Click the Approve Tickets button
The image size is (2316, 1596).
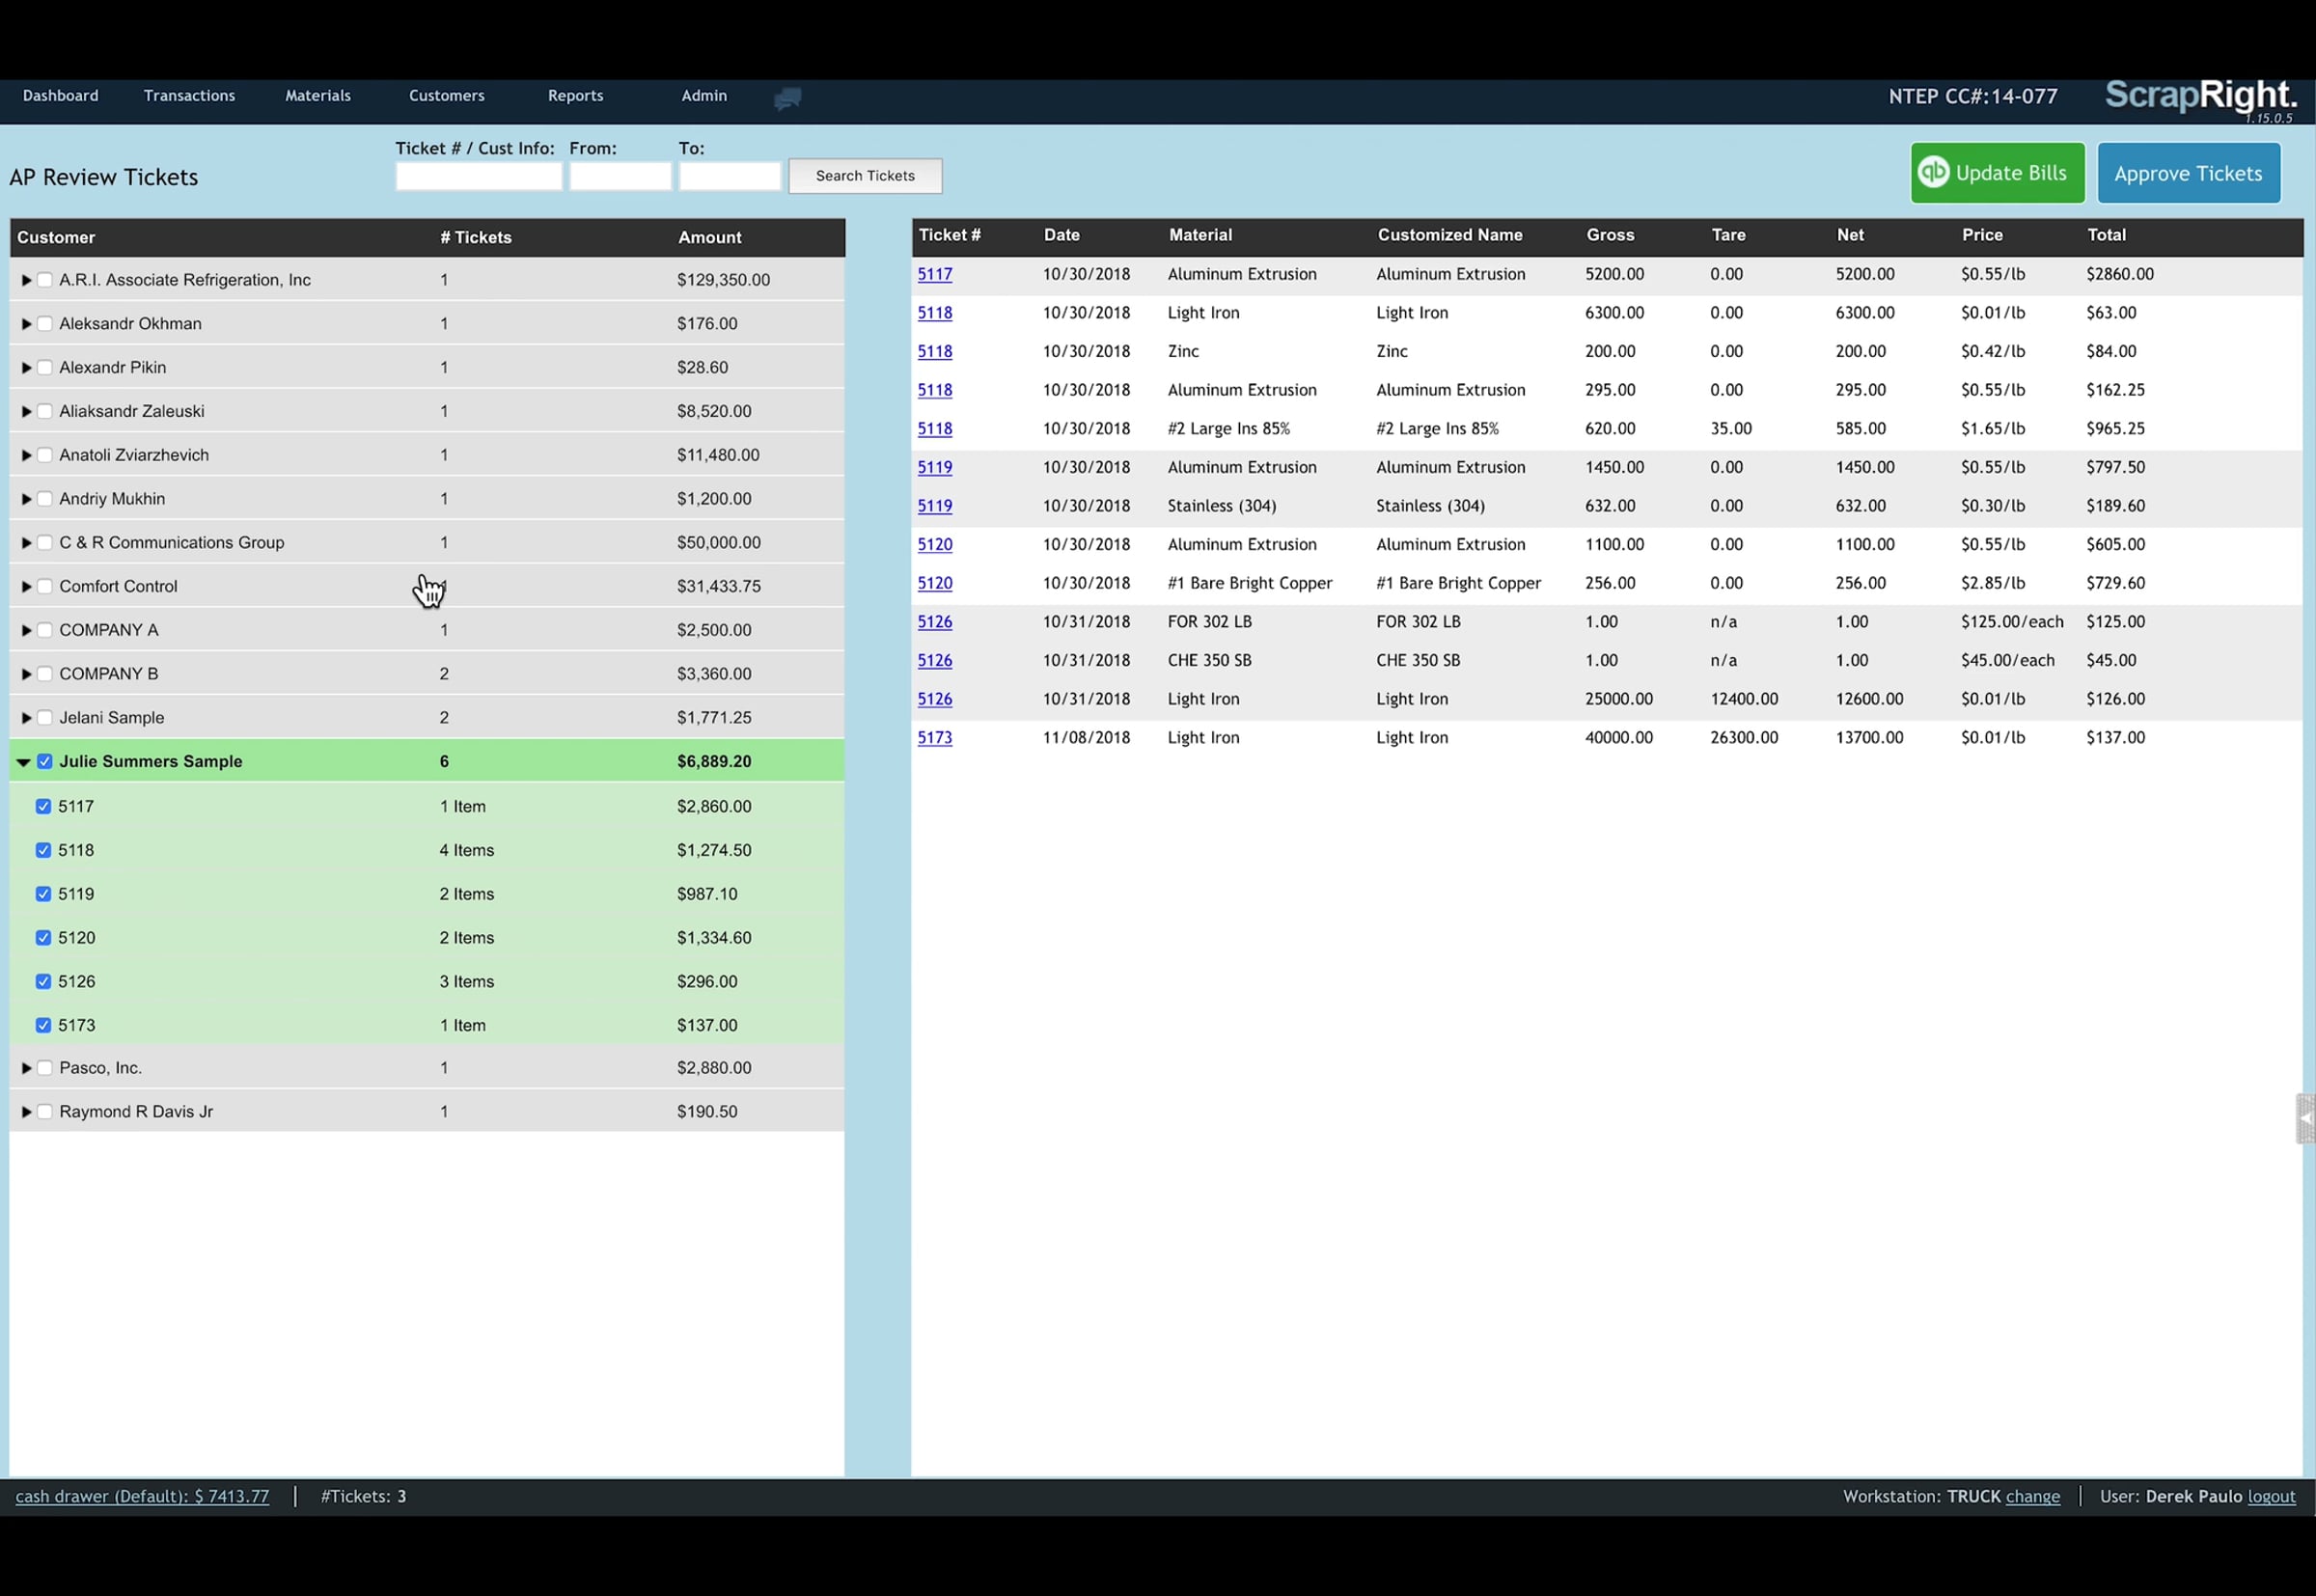[2187, 173]
